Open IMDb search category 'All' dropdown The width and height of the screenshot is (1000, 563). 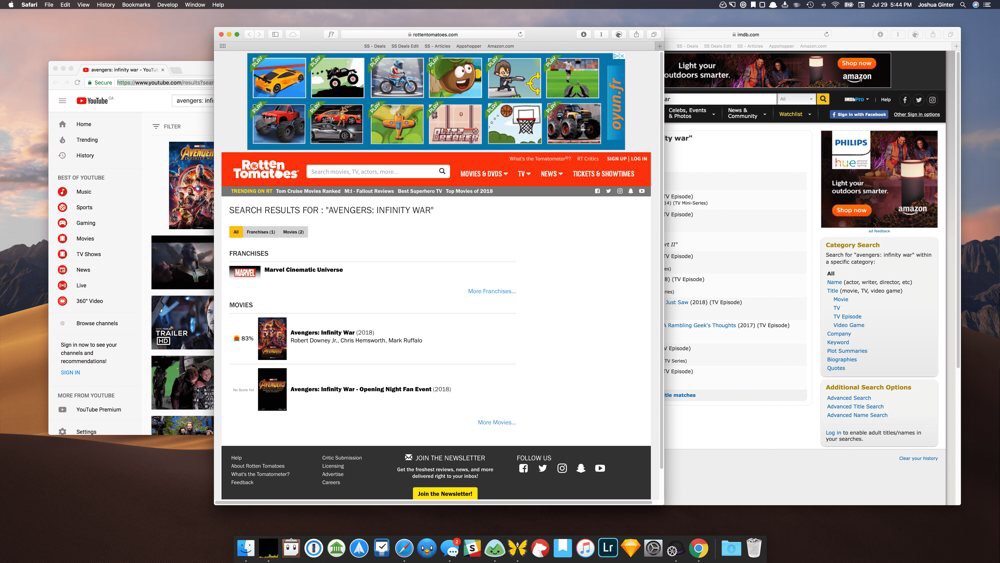point(796,99)
